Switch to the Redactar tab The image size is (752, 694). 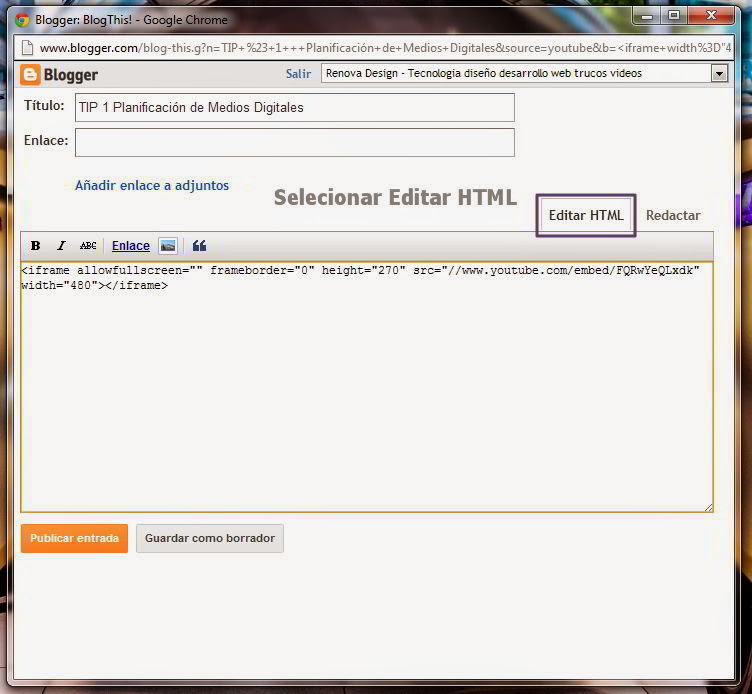click(673, 215)
